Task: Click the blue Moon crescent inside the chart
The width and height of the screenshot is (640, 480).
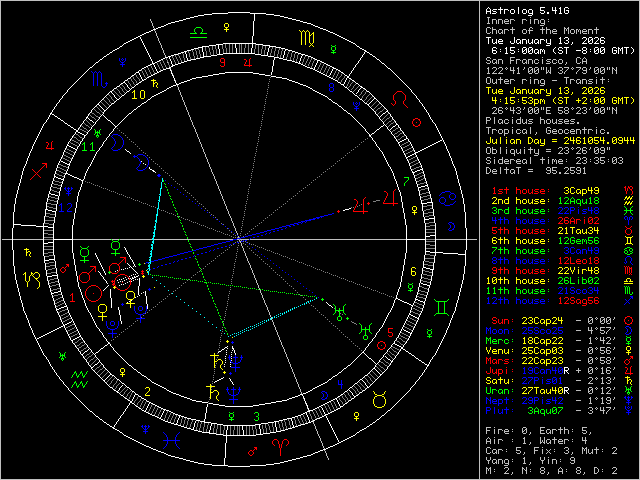Action: tap(118, 143)
